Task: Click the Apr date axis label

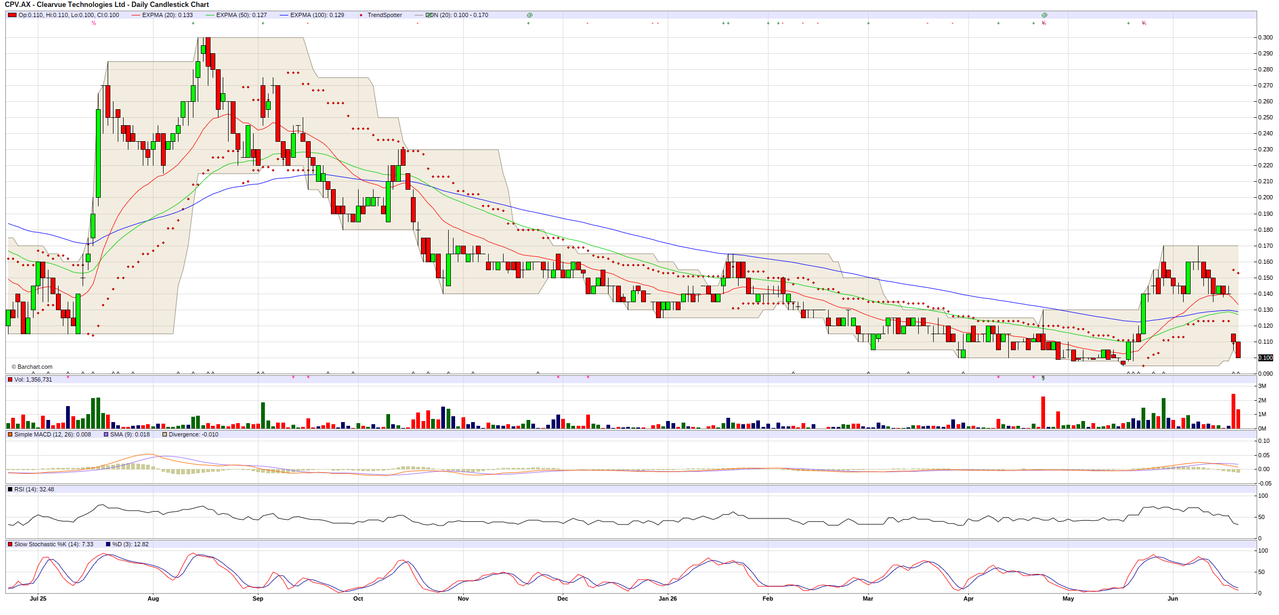Action: point(968,600)
